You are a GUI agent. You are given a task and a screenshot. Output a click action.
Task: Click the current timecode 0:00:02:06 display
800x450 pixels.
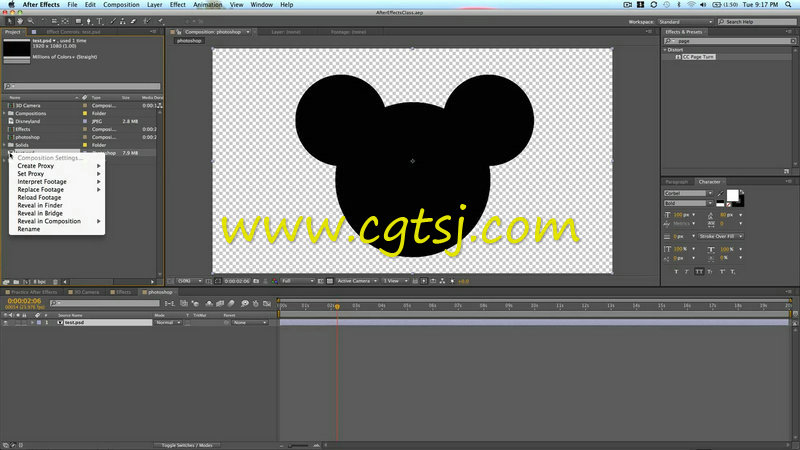point(24,301)
